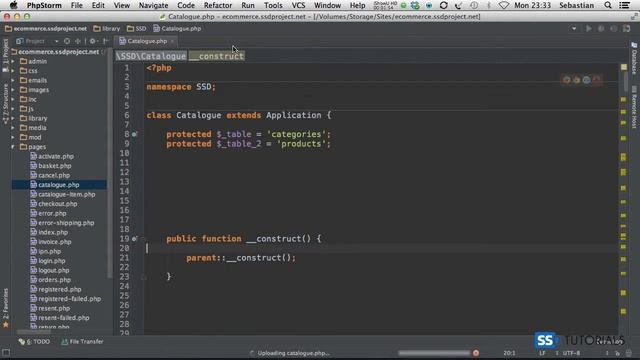Image resolution: width=640 pixels, height=360 pixels.
Task: Click the upload progress bar in status bar
Action: [434, 353]
